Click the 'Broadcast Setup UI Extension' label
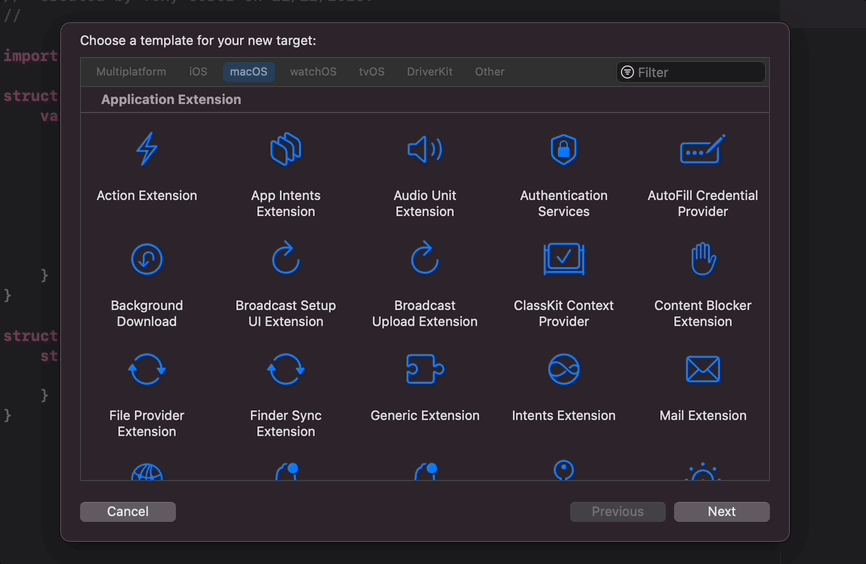Image resolution: width=866 pixels, height=564 pixels. pos(286,313)
